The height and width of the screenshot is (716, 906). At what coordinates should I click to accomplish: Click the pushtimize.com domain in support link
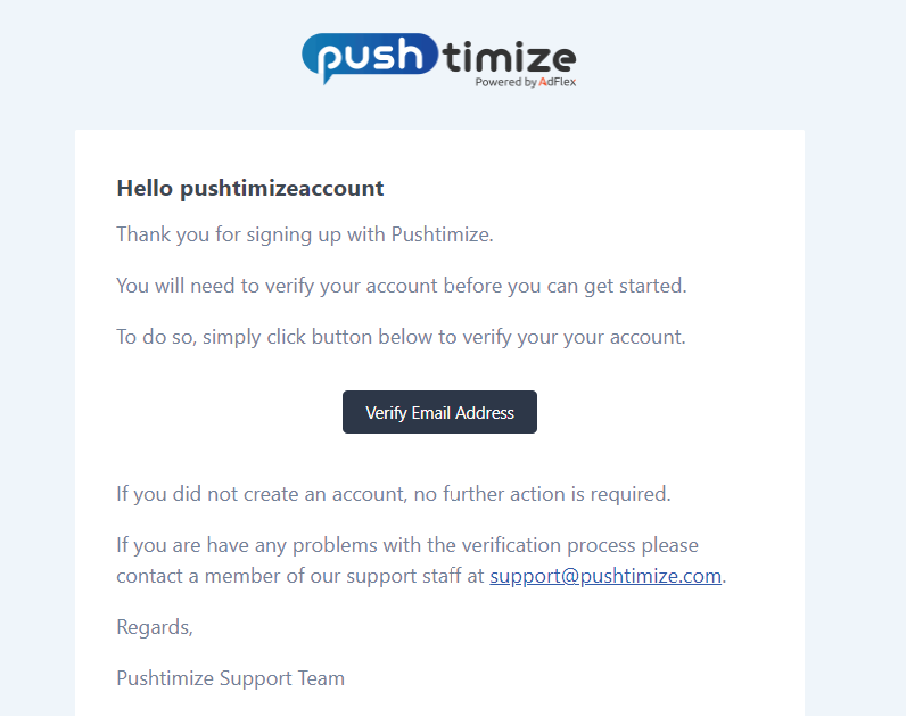coord(651,576)
